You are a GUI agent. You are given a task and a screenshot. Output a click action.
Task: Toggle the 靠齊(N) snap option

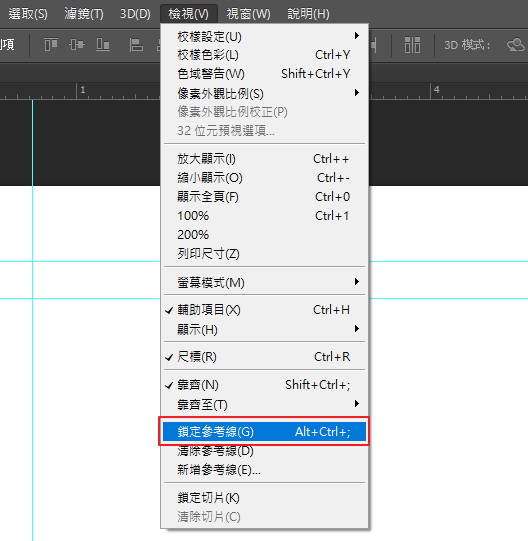point(264,385)
